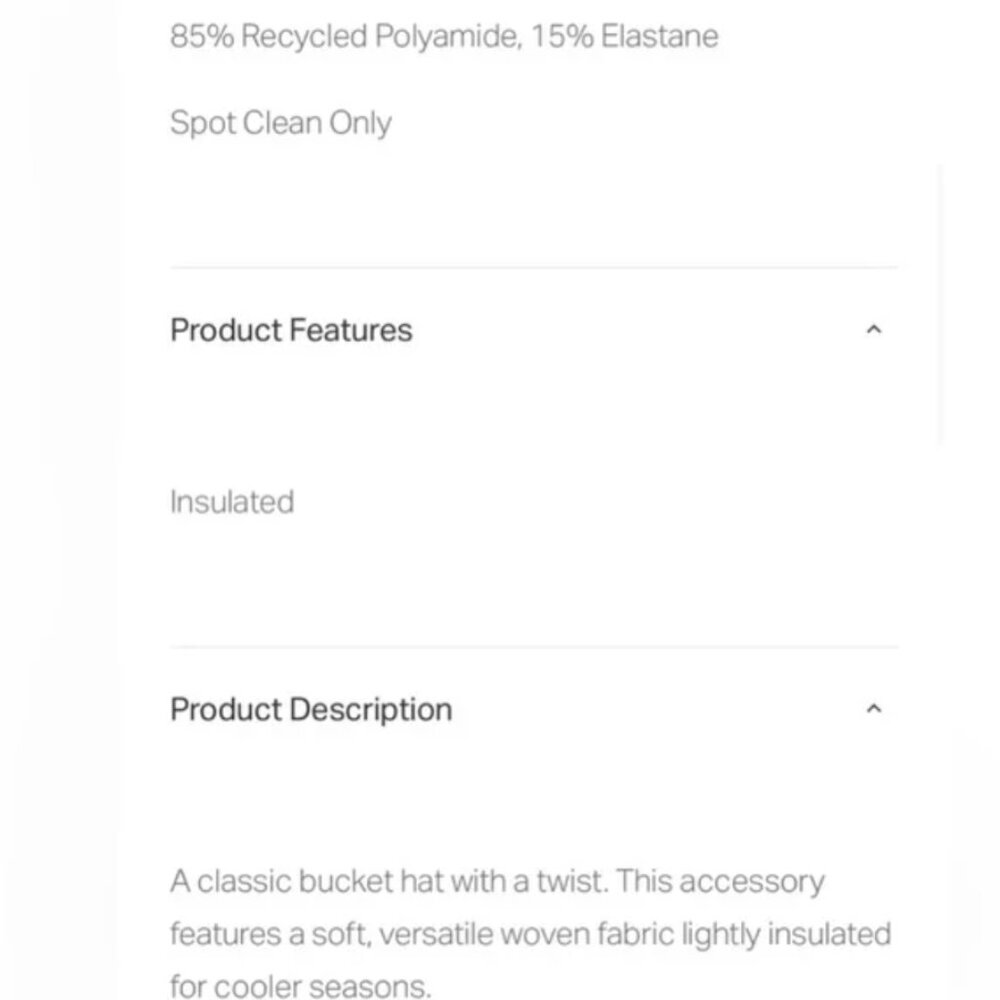This screenshot has width=1000, height=1000.
Task: Click the "Insulated" feature text
Action: [232, 501]
